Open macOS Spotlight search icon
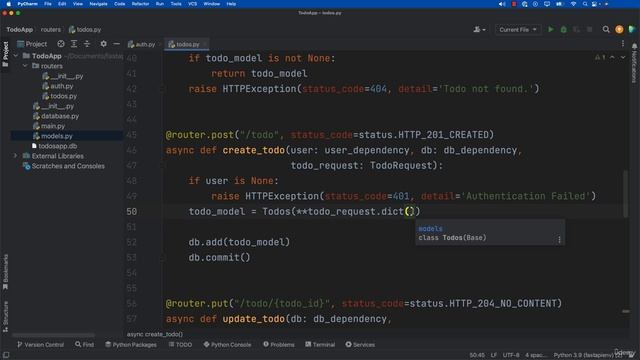 (585, 4)
